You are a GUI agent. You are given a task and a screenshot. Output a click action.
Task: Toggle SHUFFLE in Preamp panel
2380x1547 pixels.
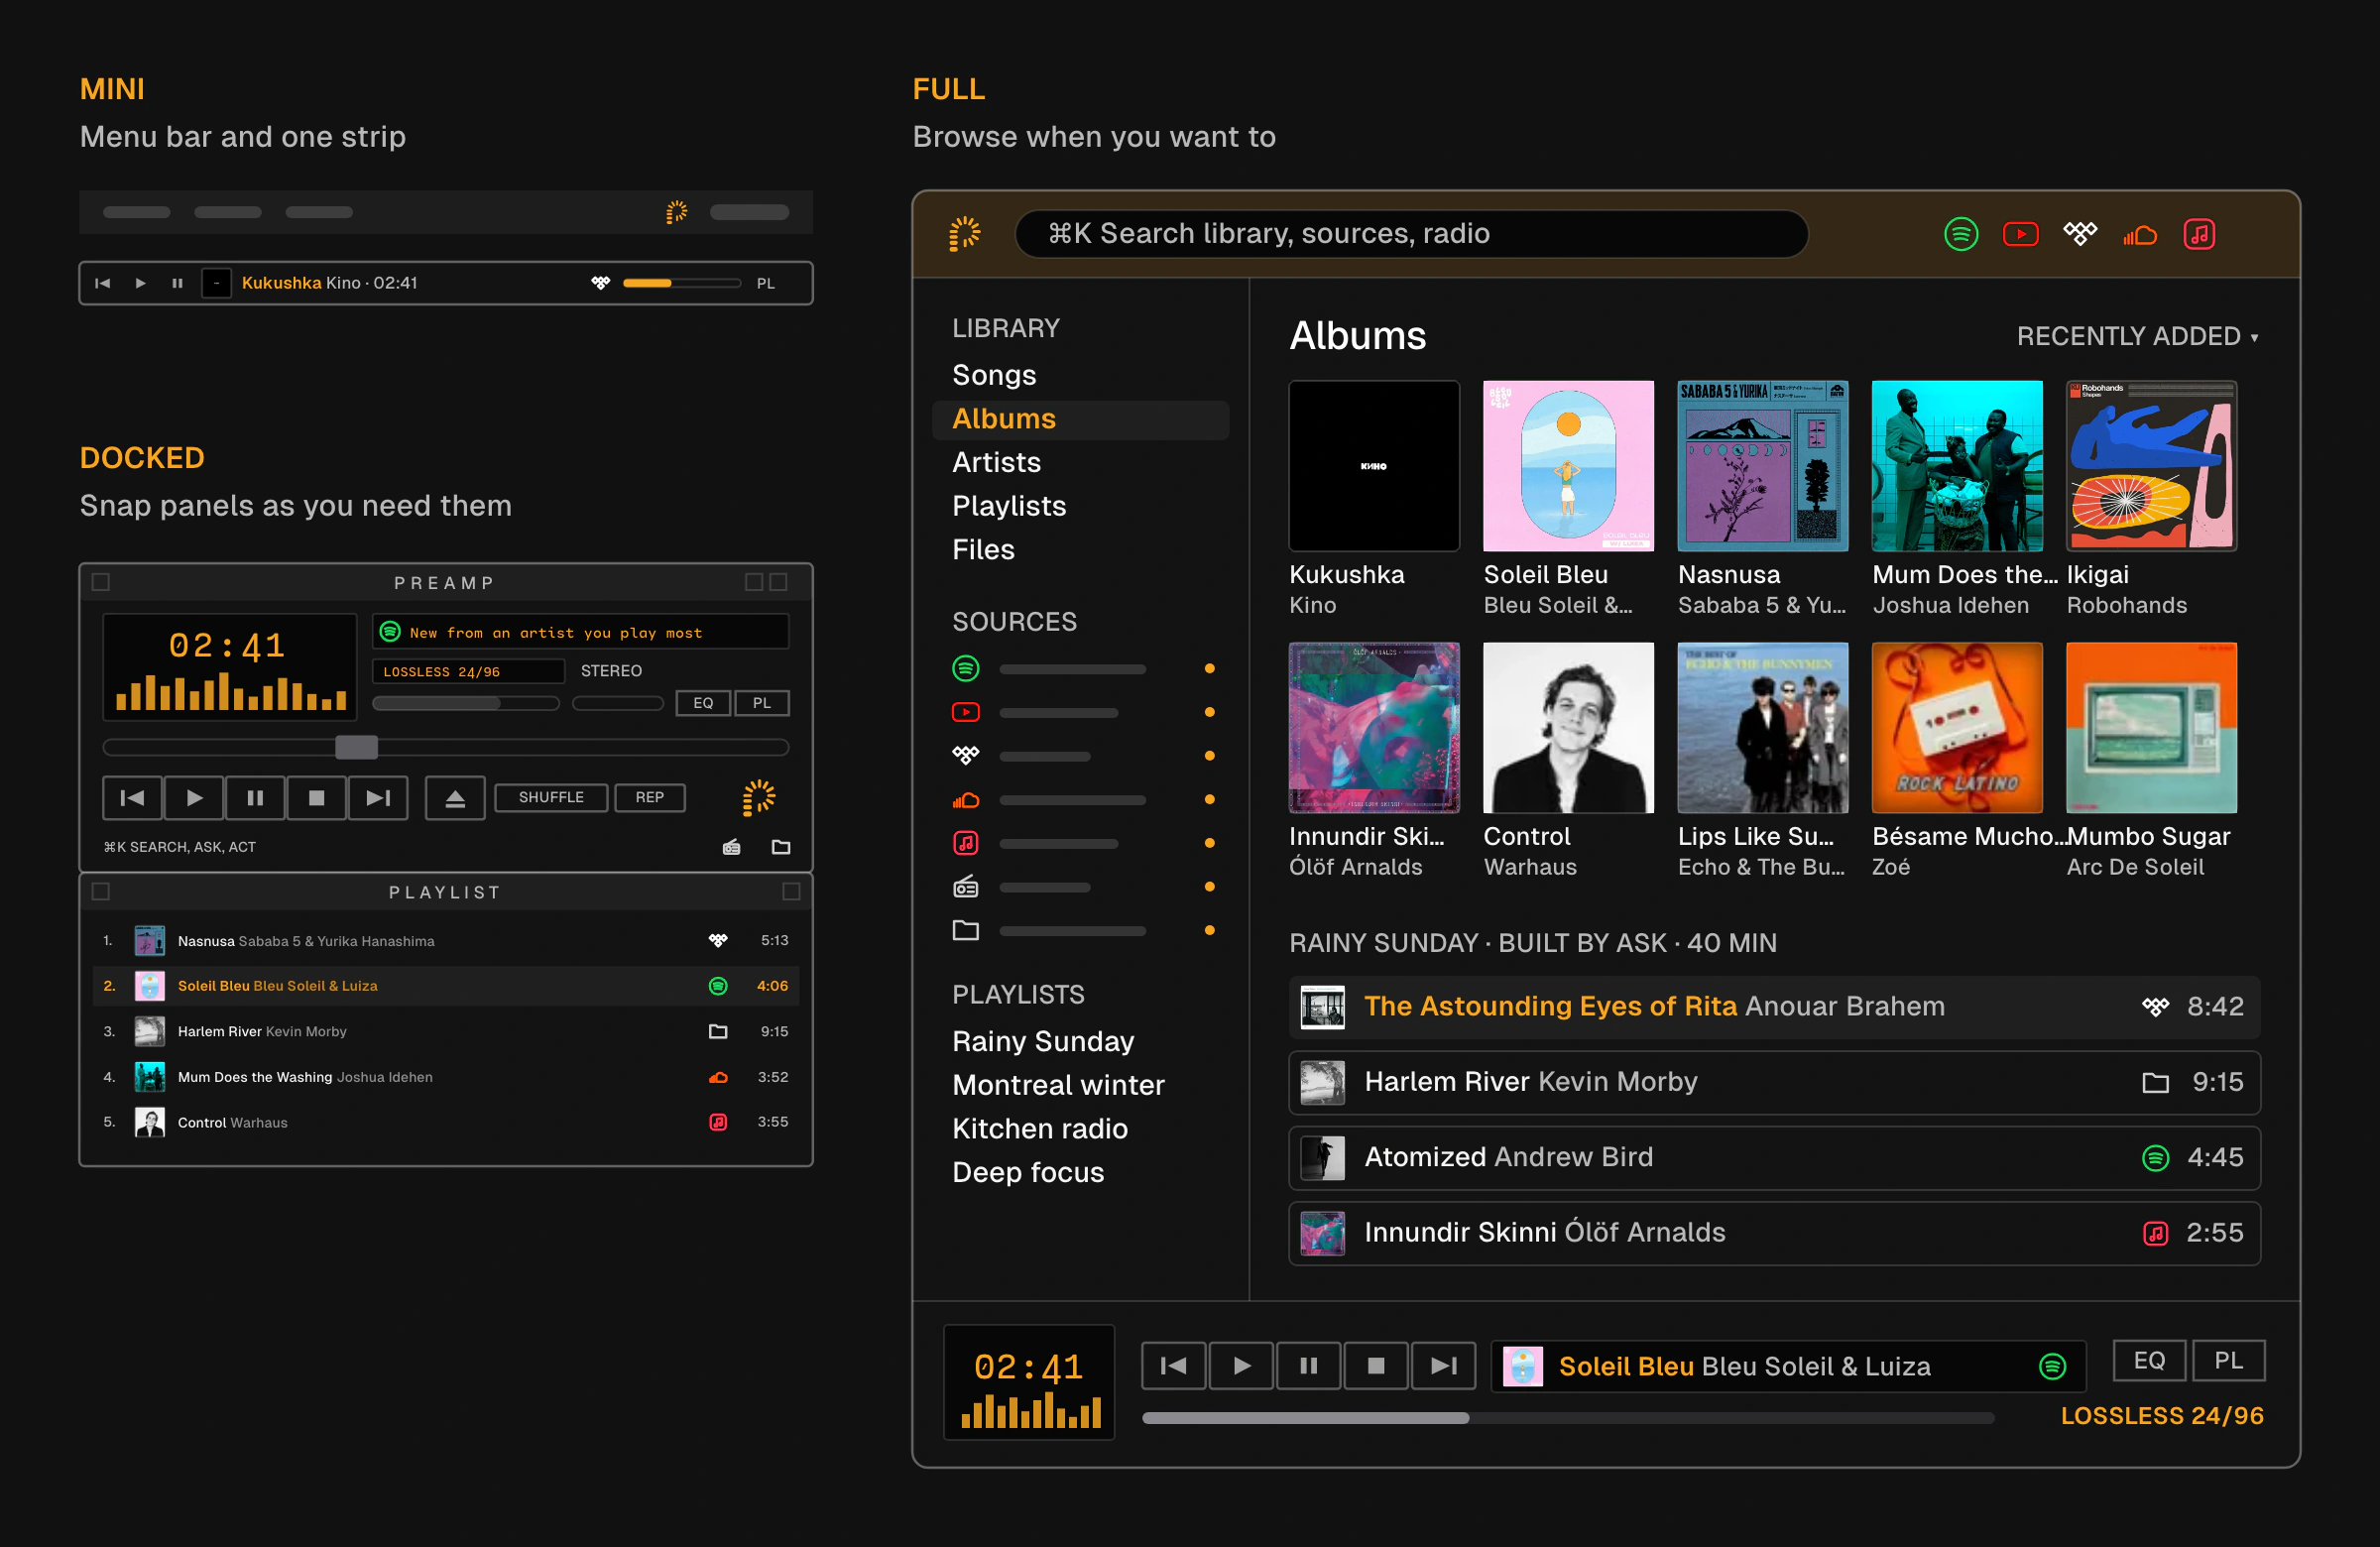(551, 797)
